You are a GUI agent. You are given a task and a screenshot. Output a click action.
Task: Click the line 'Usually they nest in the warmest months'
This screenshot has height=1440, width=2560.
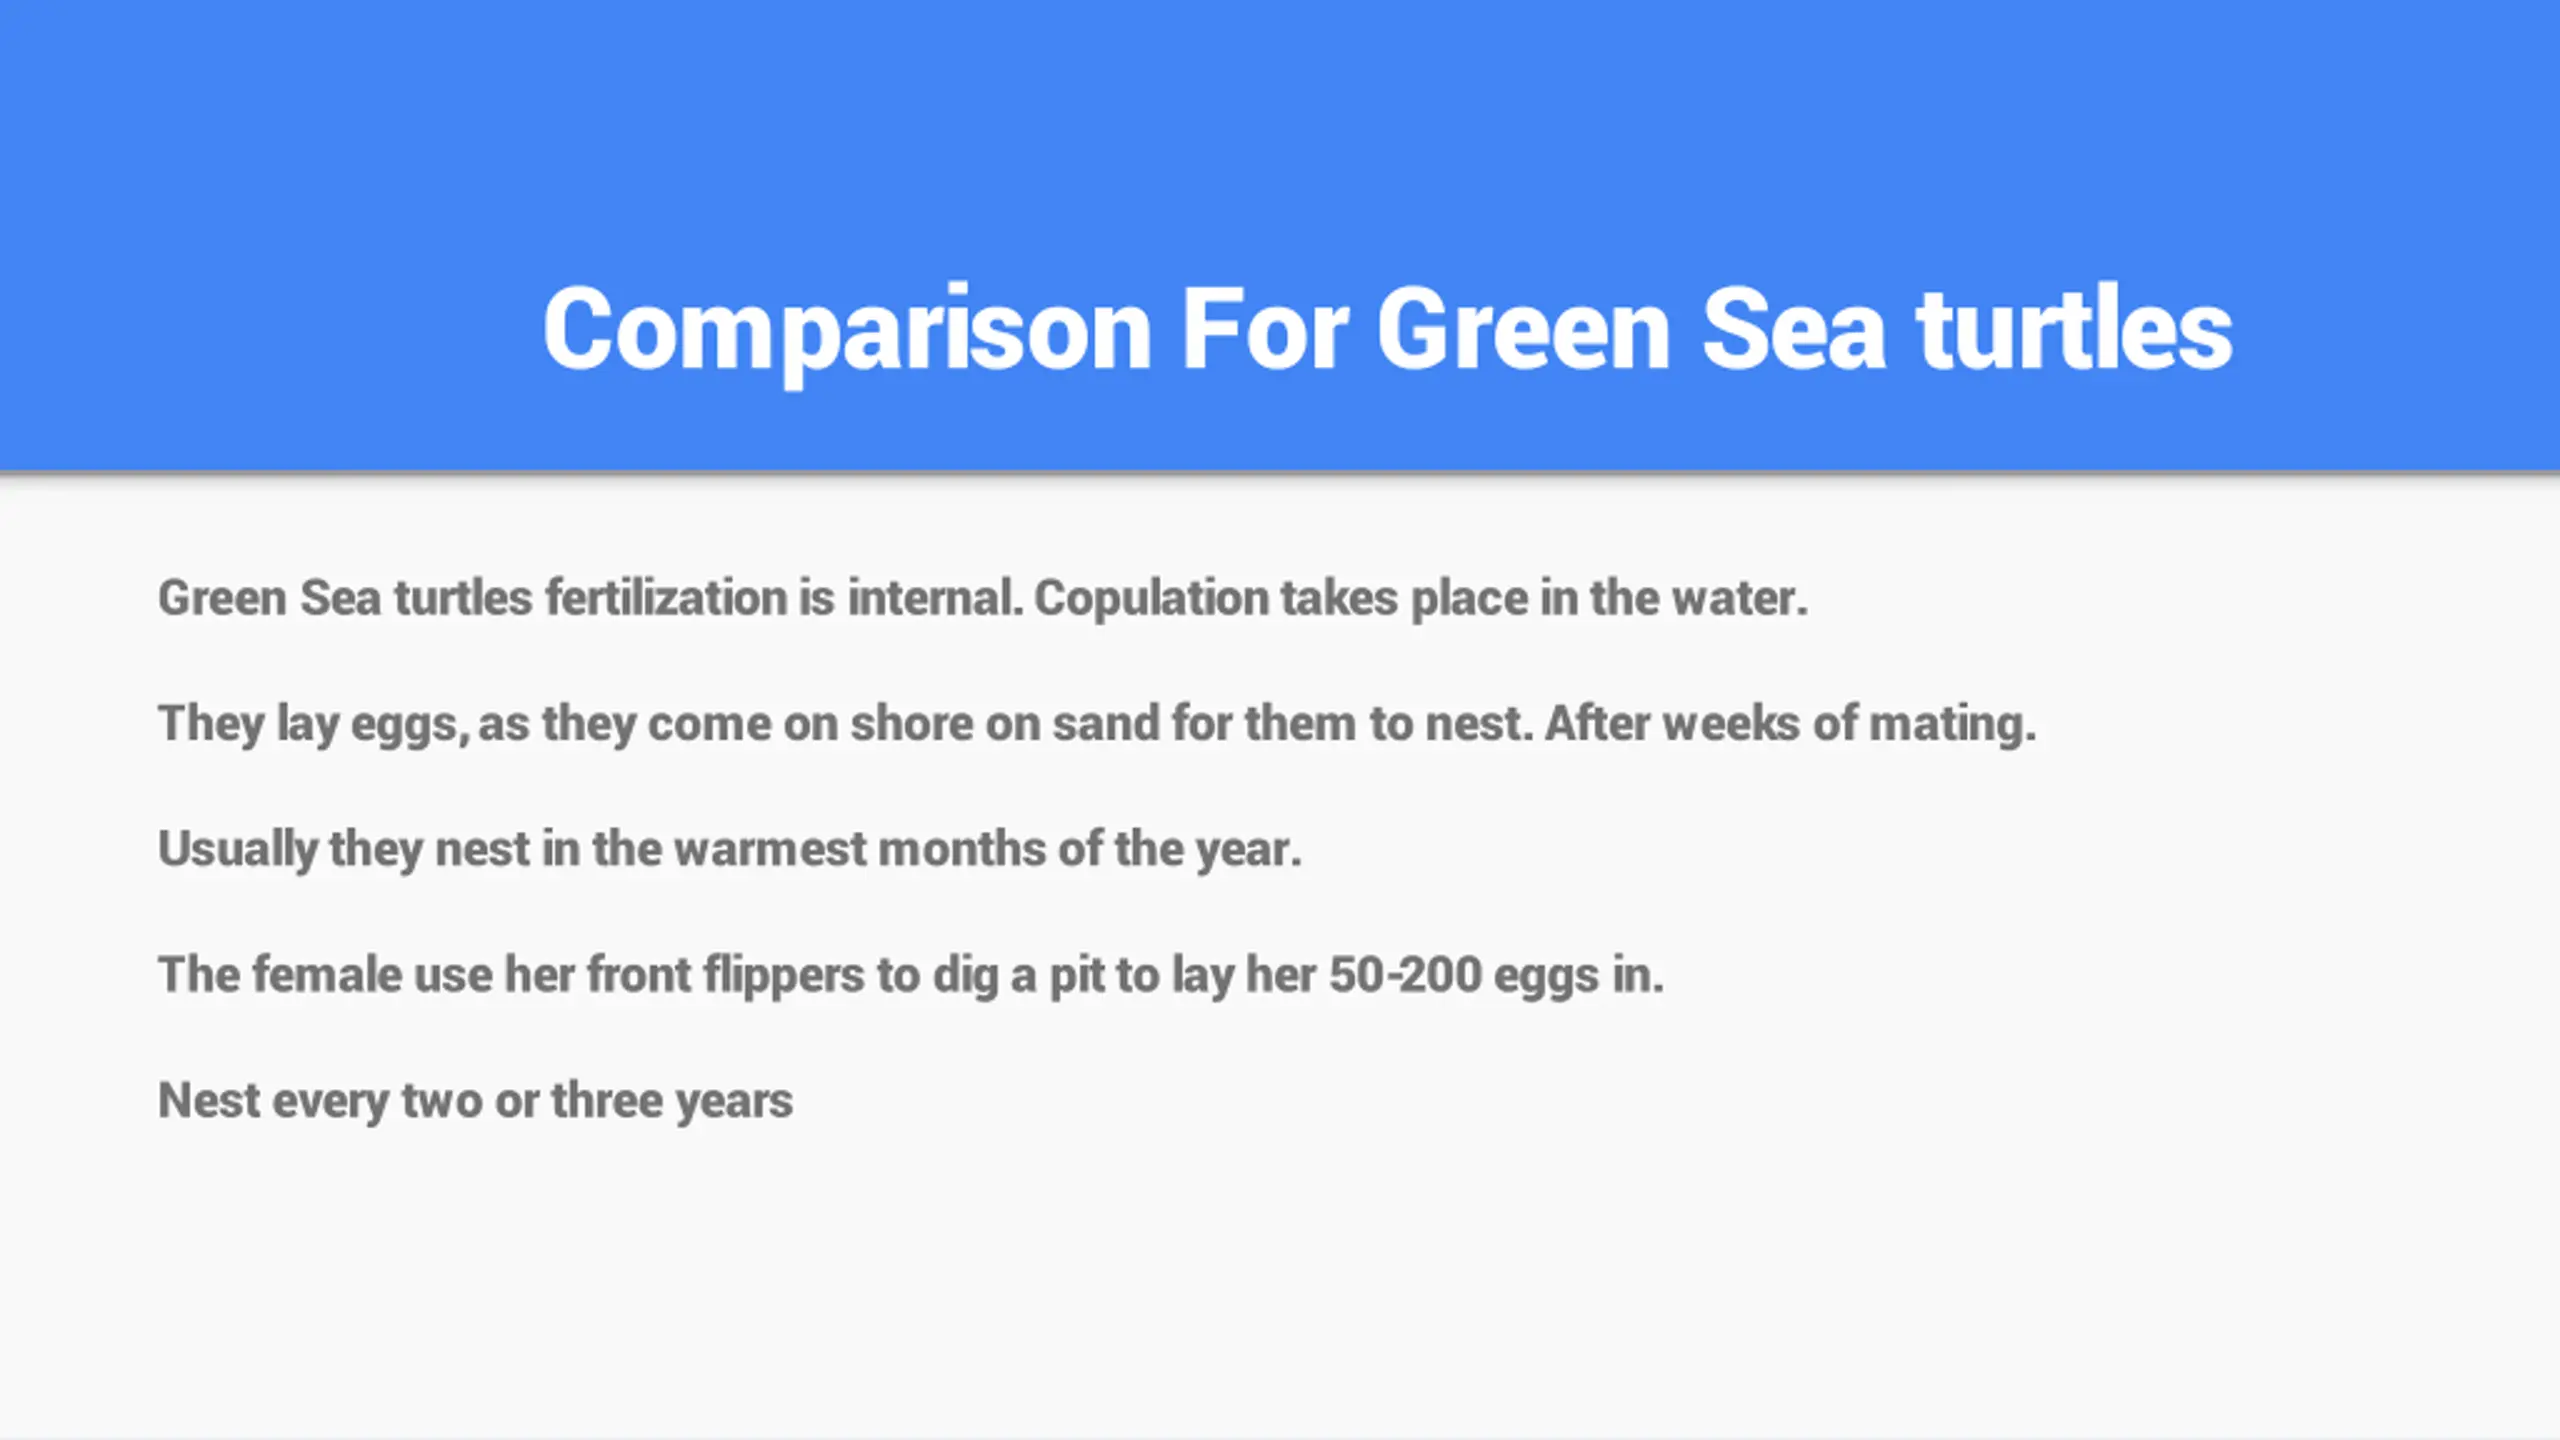tap(730, 850)
